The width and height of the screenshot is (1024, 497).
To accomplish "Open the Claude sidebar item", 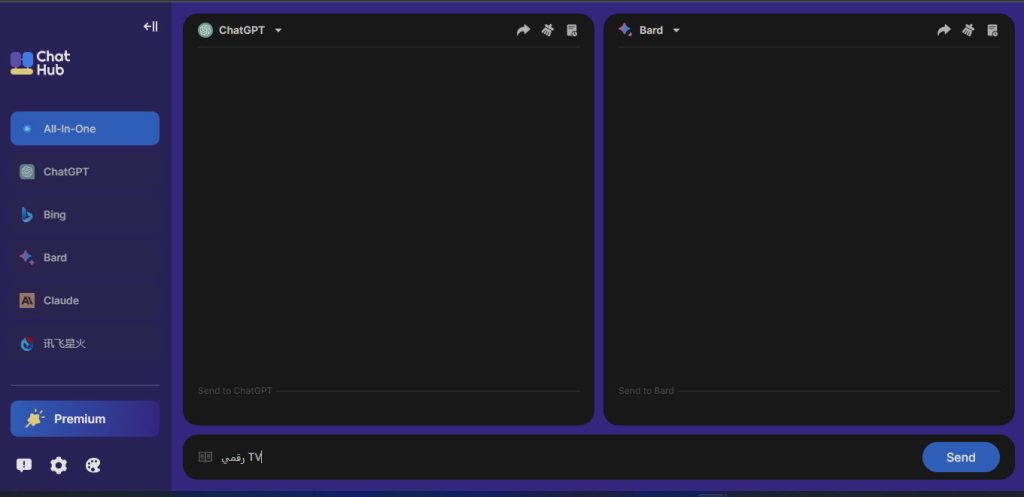I will pos(85,300).
